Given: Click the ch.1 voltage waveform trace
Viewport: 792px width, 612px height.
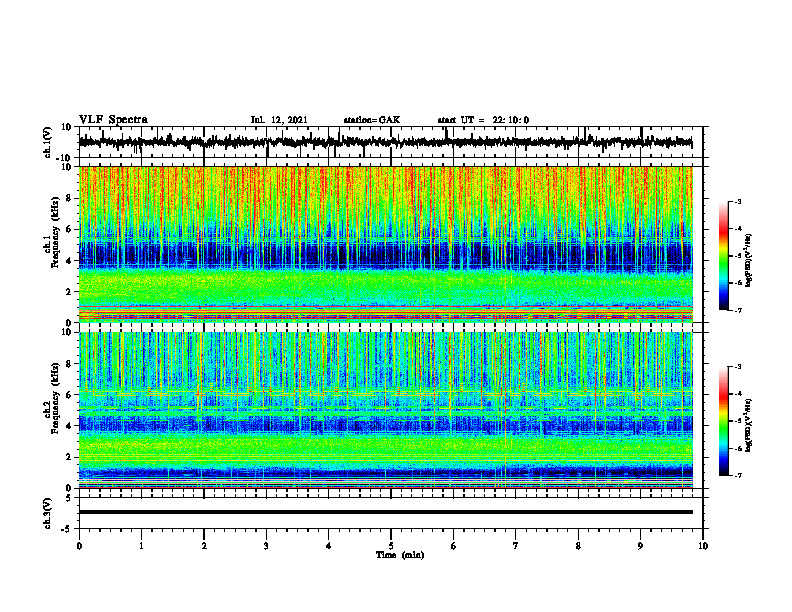Looking at the screenshot, I should point(385,142).
